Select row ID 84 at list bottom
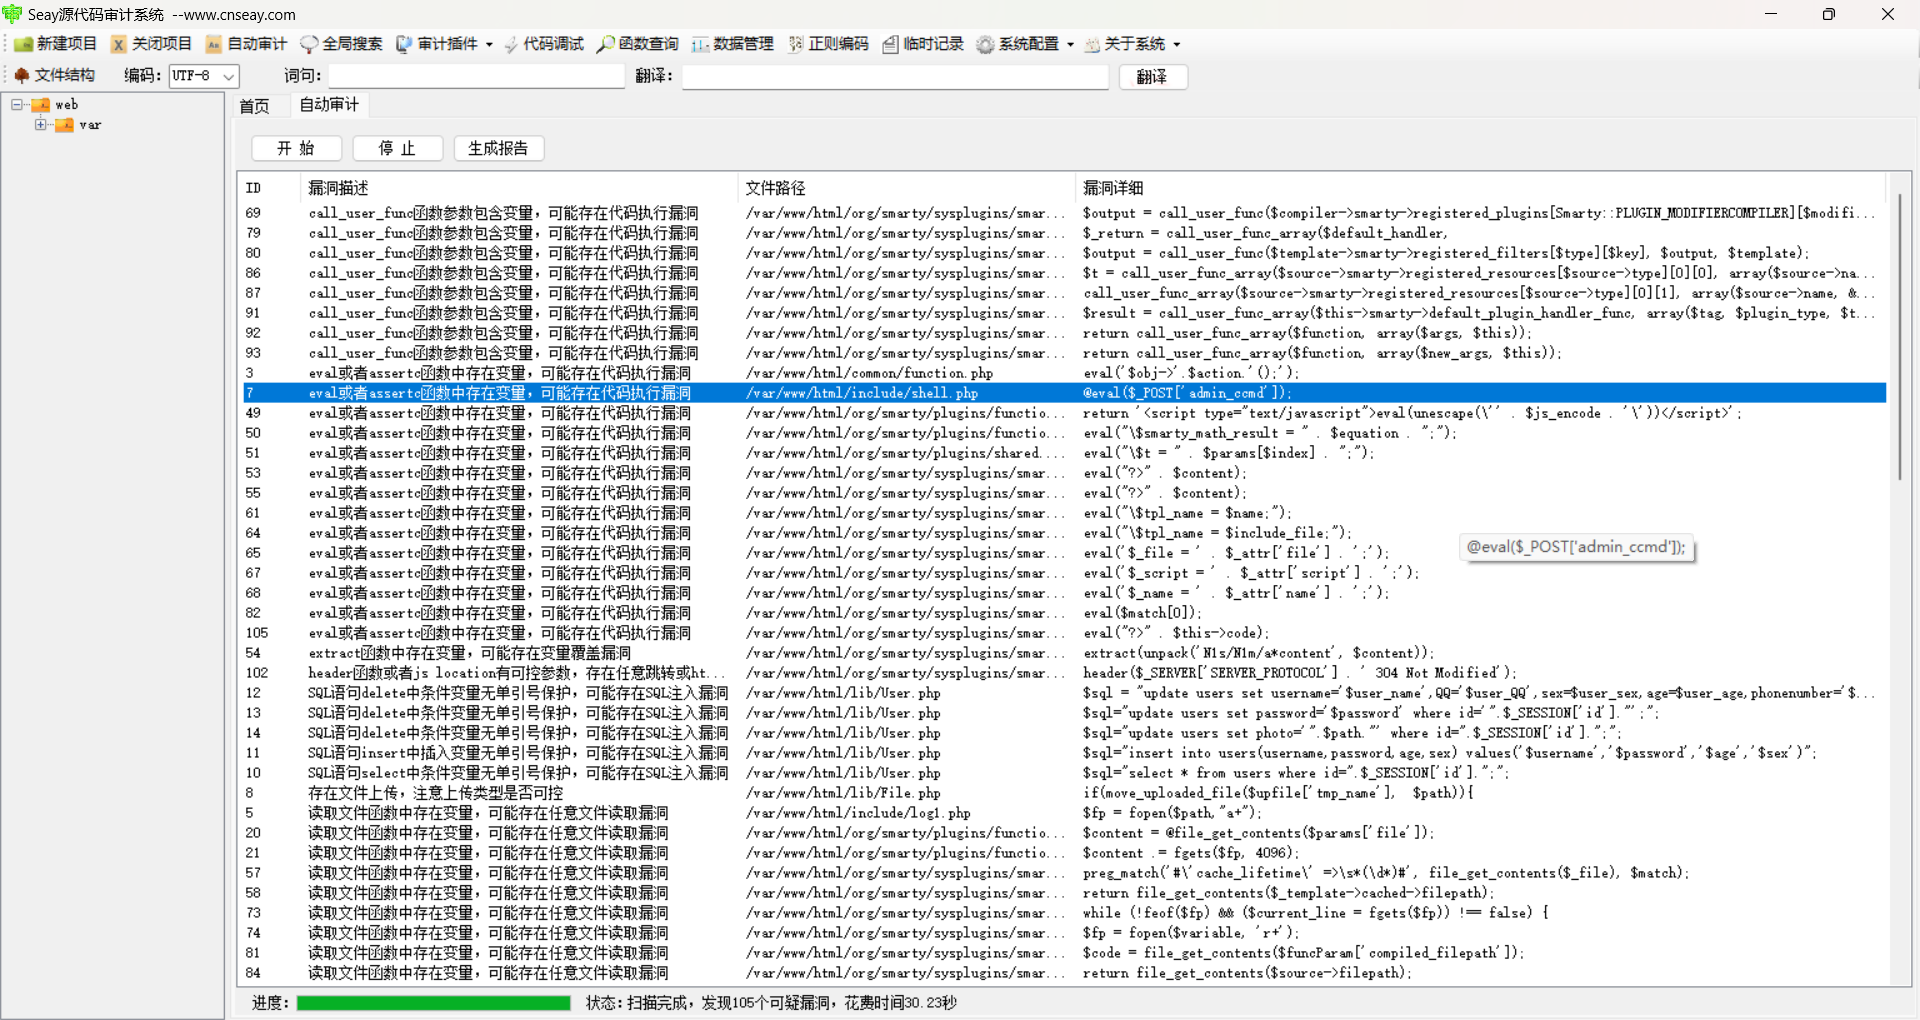 coord(1064,973)
